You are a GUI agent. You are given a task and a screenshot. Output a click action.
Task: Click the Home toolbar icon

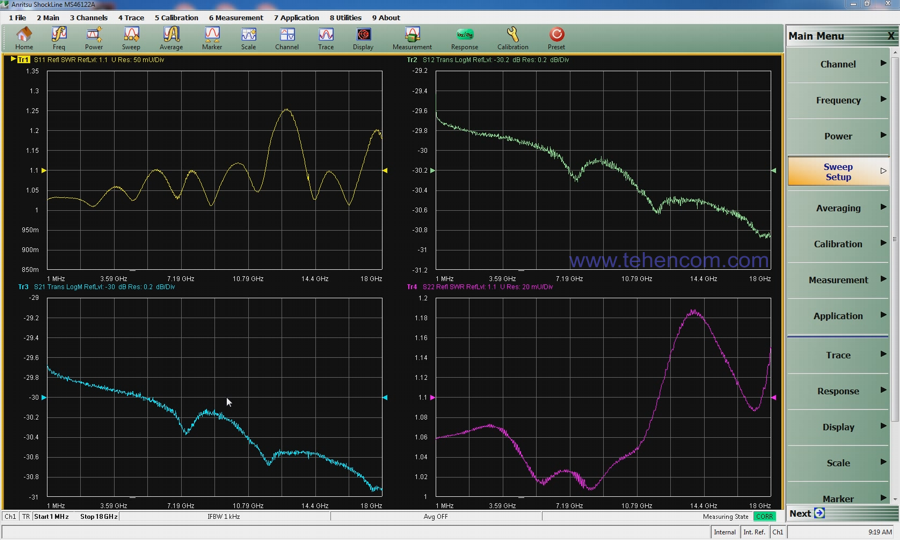24,38
